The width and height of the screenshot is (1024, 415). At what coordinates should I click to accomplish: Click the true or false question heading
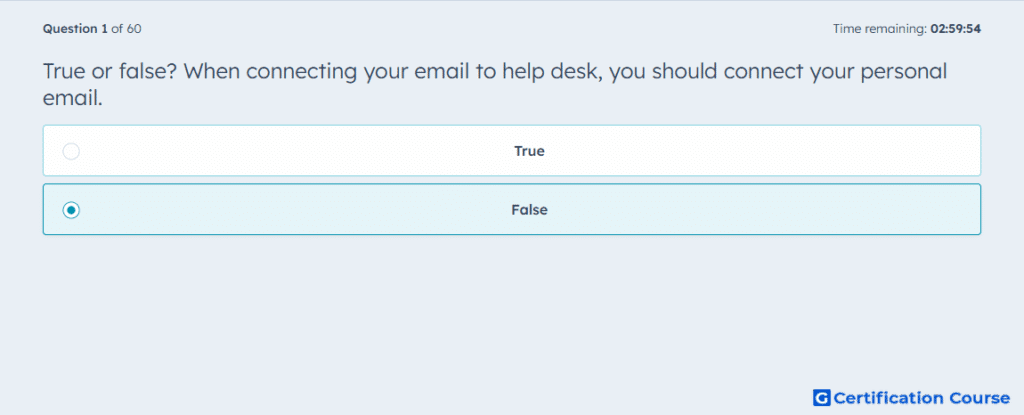point(495,84)
